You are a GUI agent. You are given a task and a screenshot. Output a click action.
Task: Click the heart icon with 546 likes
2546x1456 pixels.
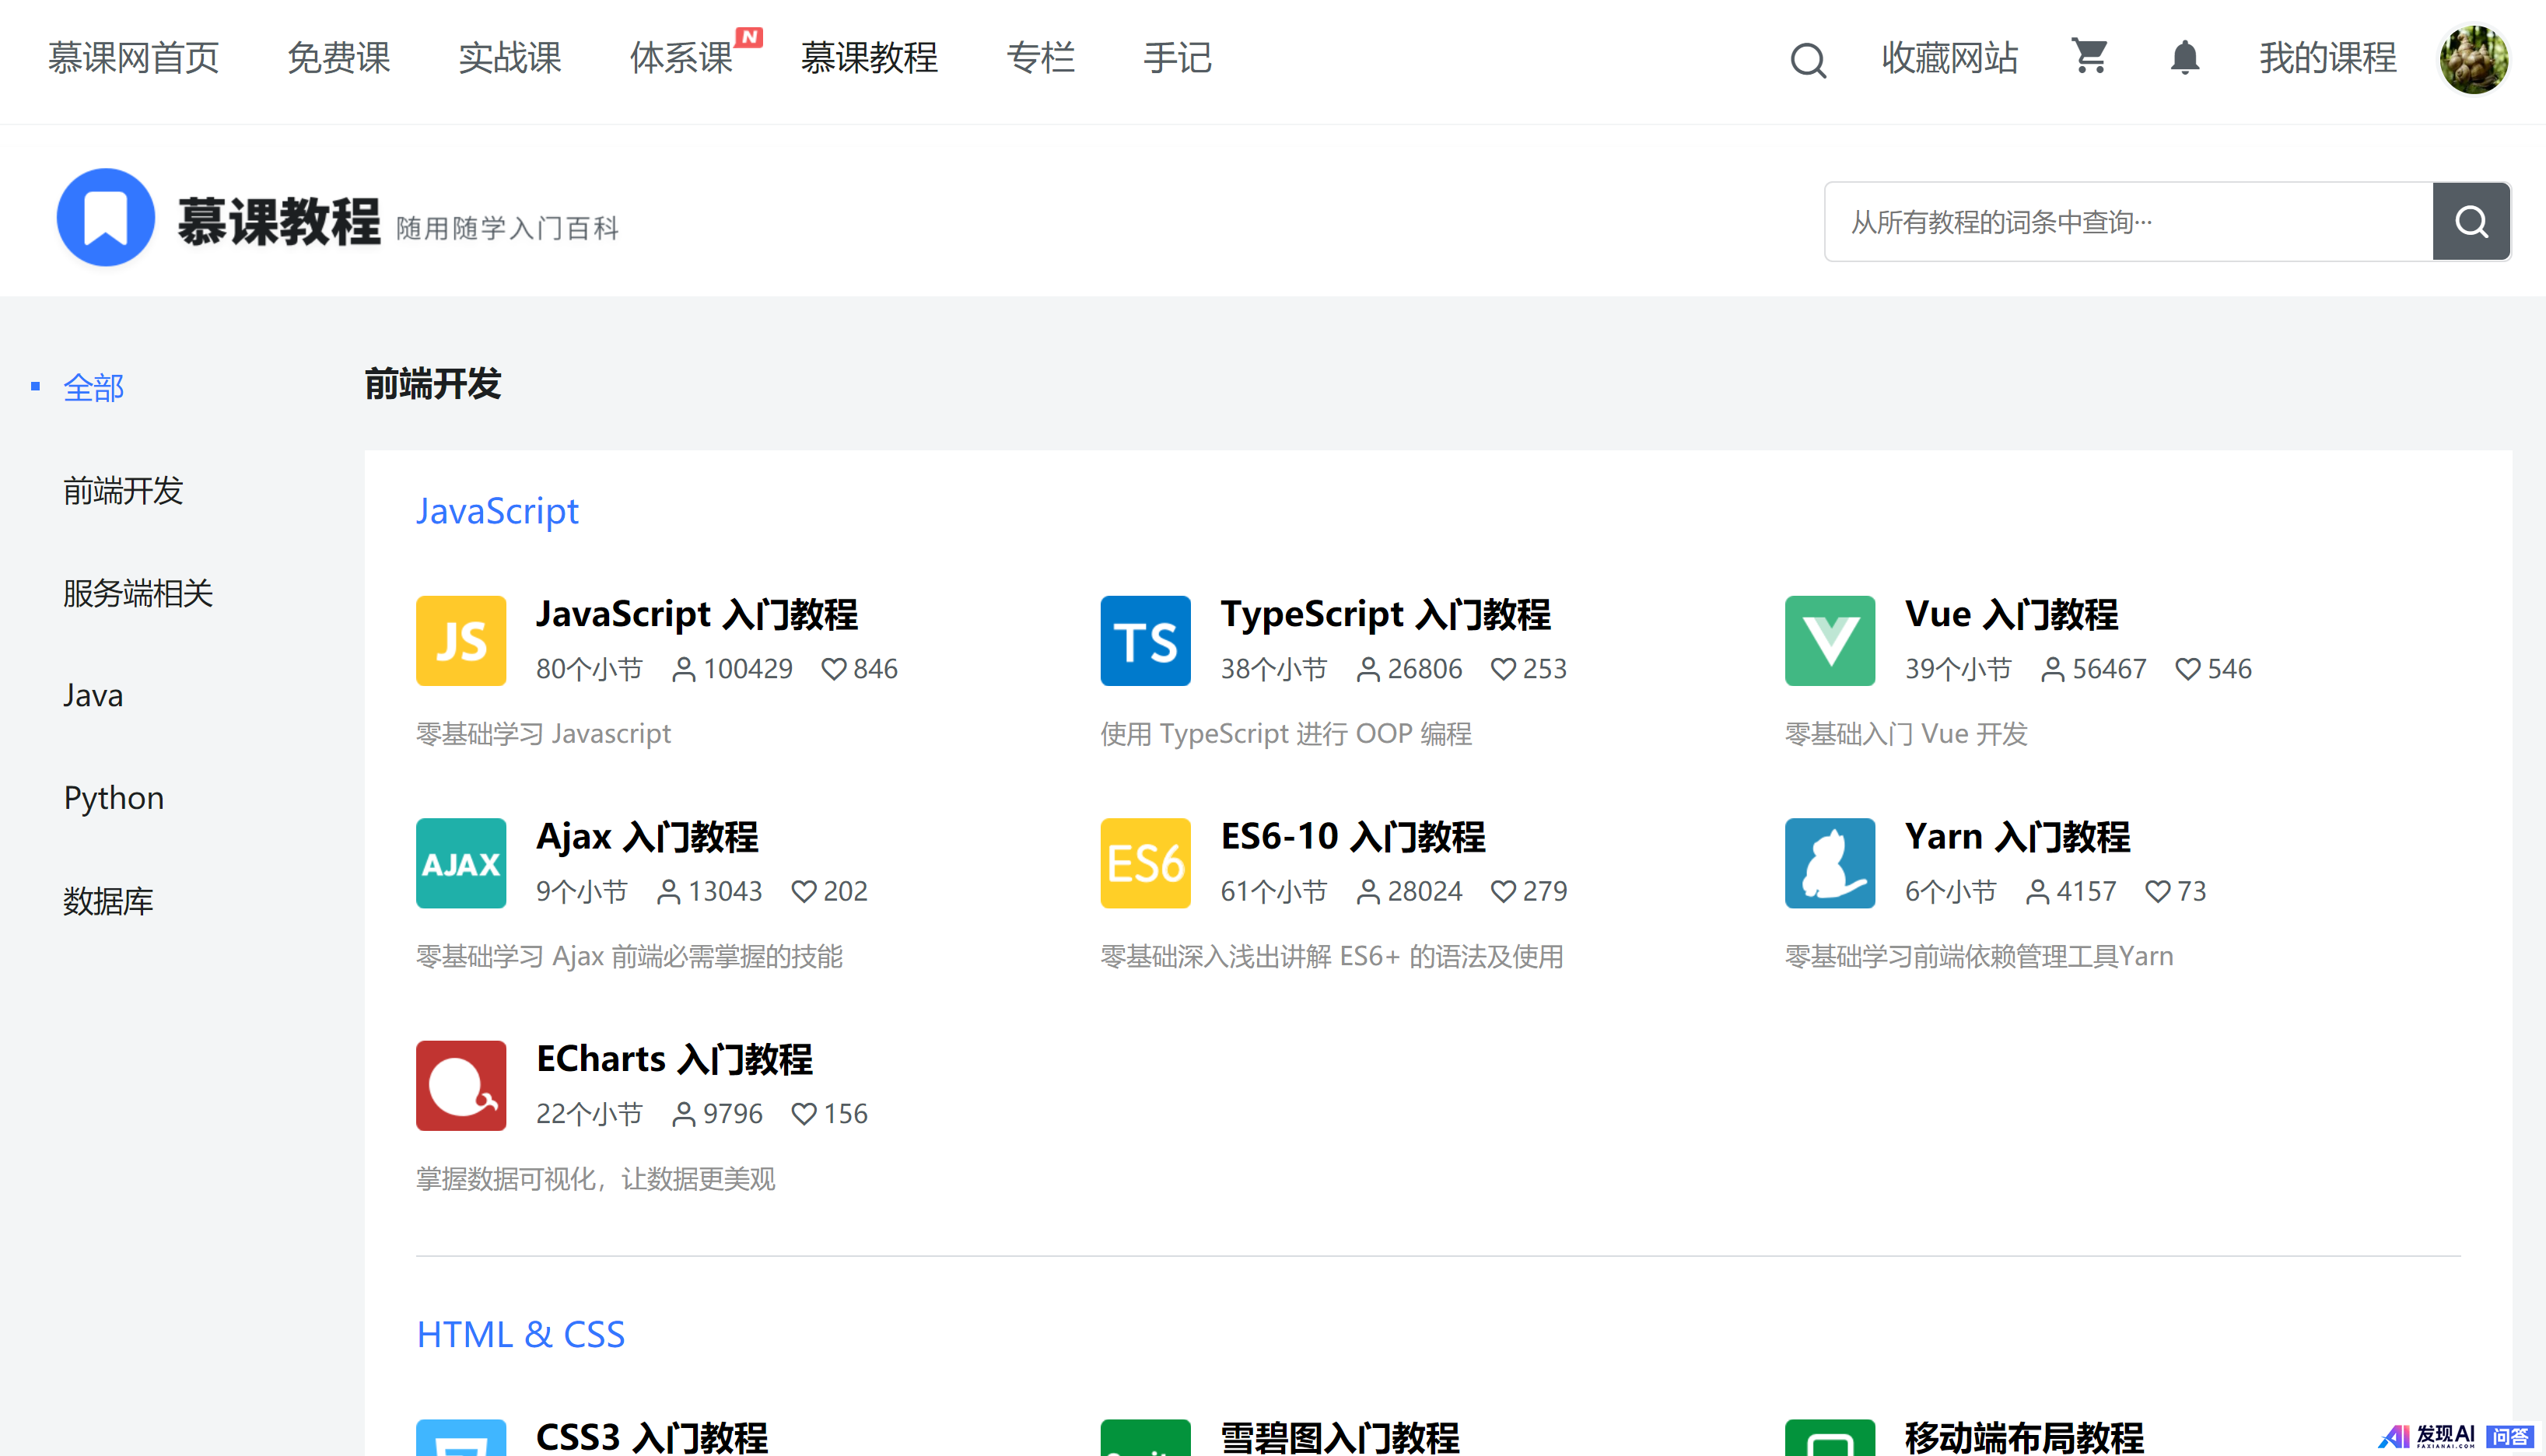[x=2187, y=669]
